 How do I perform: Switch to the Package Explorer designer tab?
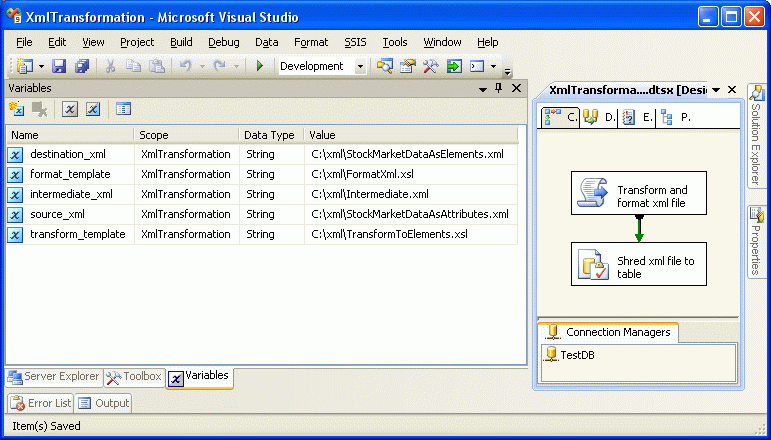click(x=676, y=117)
